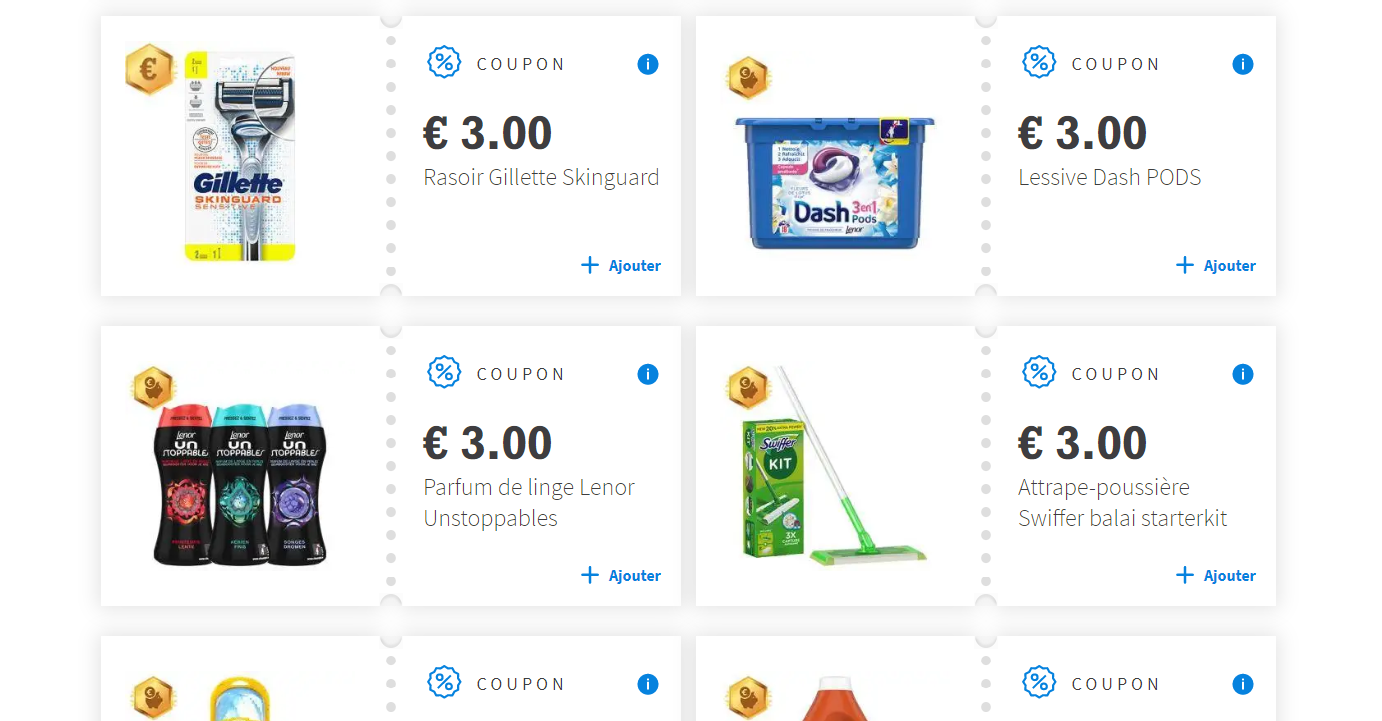
Task: Click percent coupon icon on Swiffer card
Action: pos(1039,372)
